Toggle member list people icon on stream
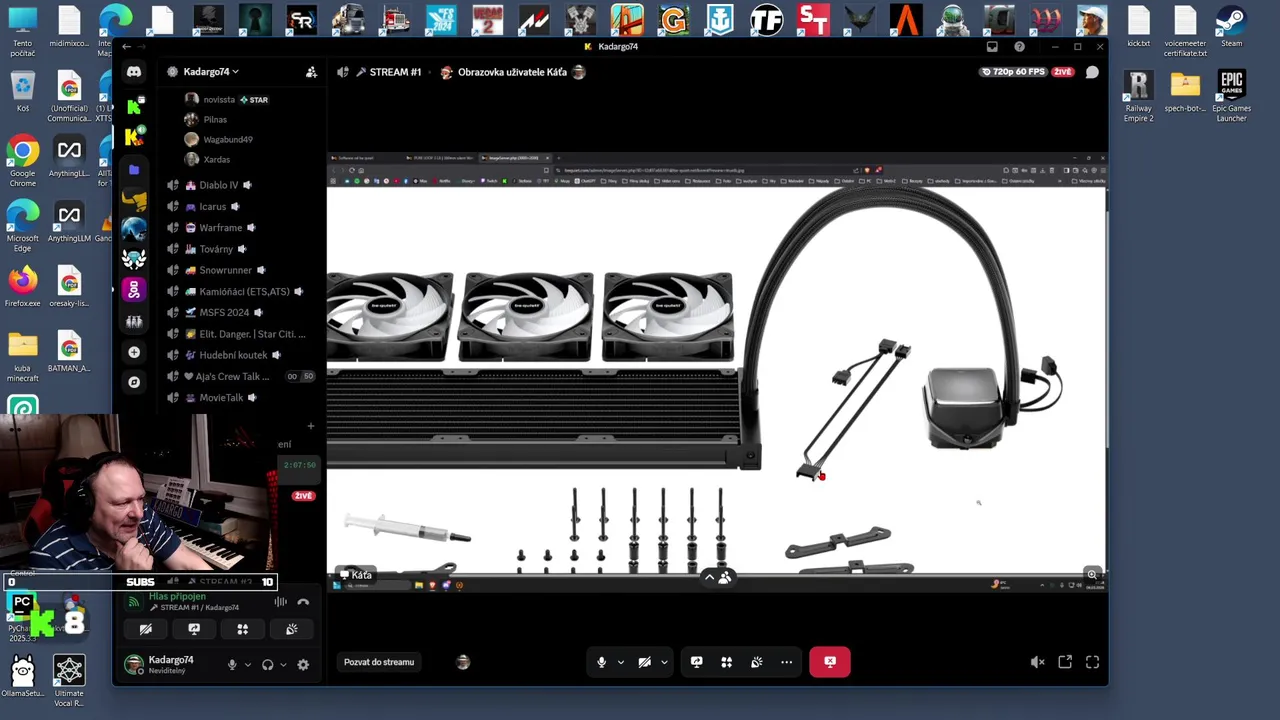Image resolution: width=1280 pixels, height=720 pixels. 725,578
